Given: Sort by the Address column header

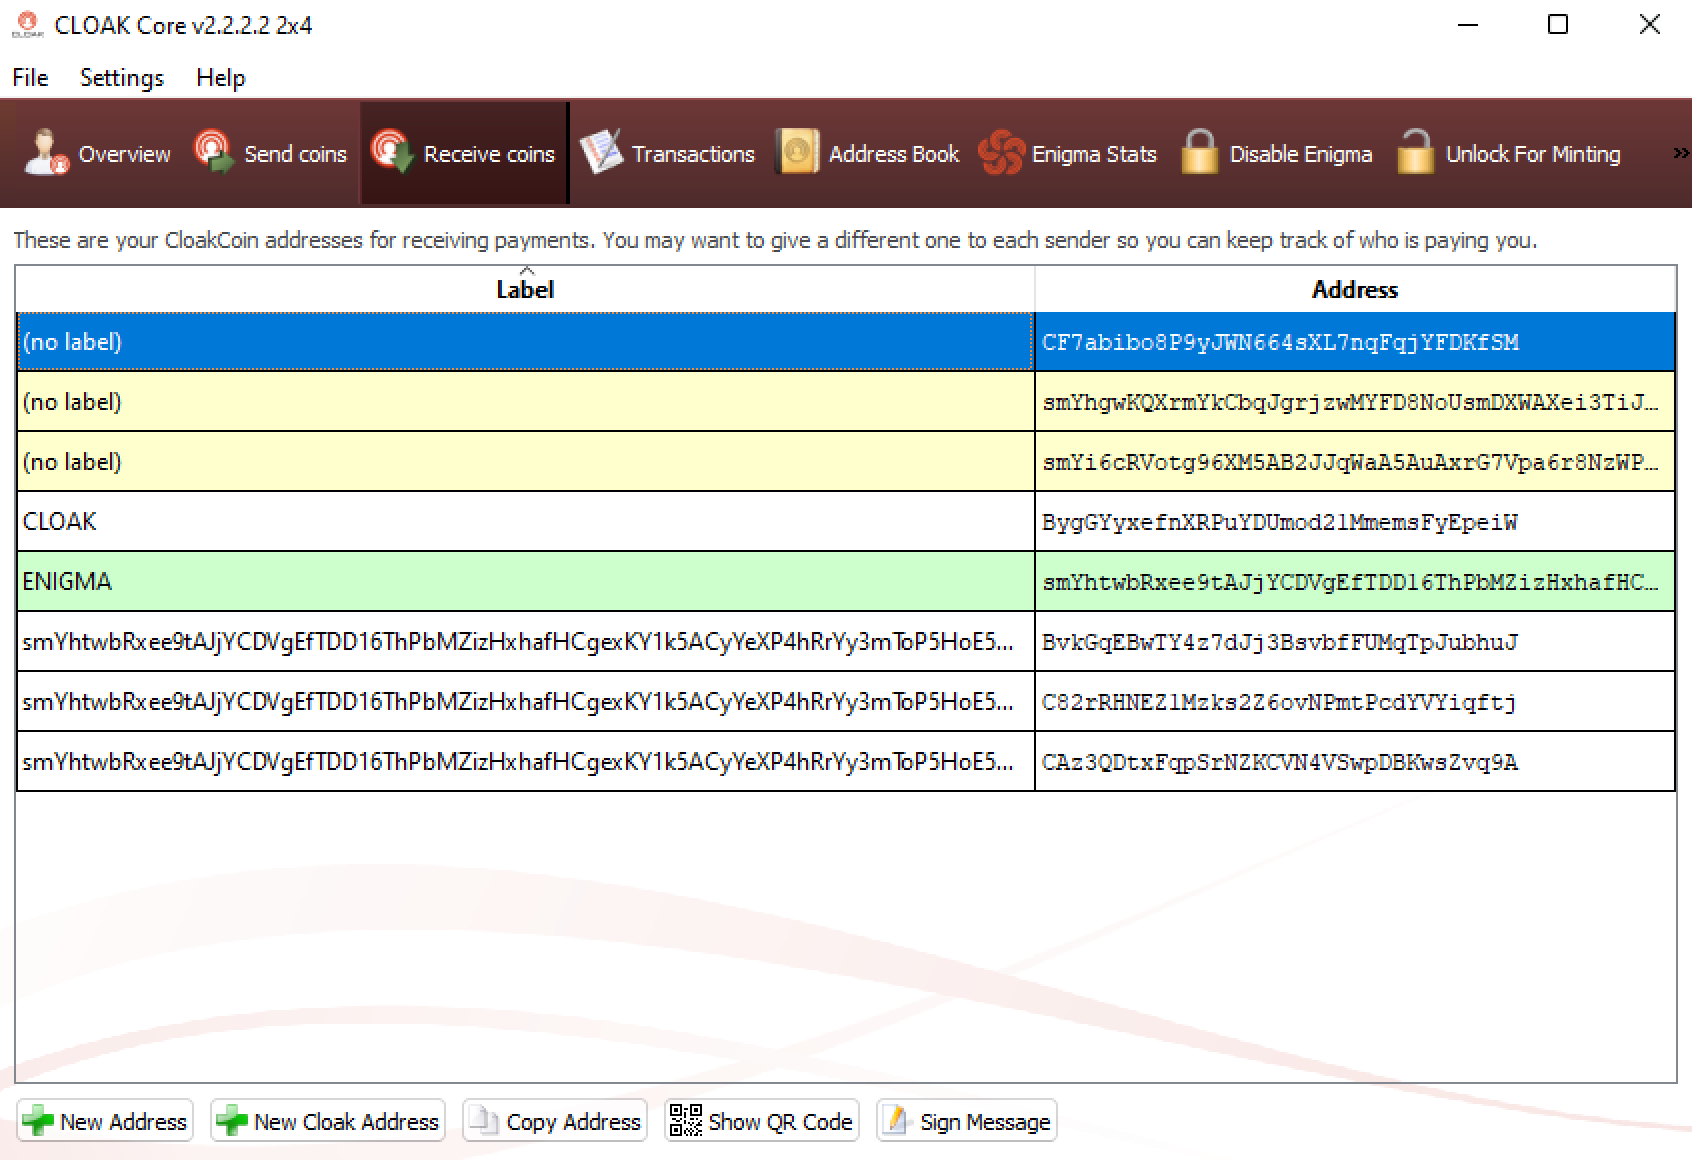Looking at the screenshot, I should point(1355,289).
